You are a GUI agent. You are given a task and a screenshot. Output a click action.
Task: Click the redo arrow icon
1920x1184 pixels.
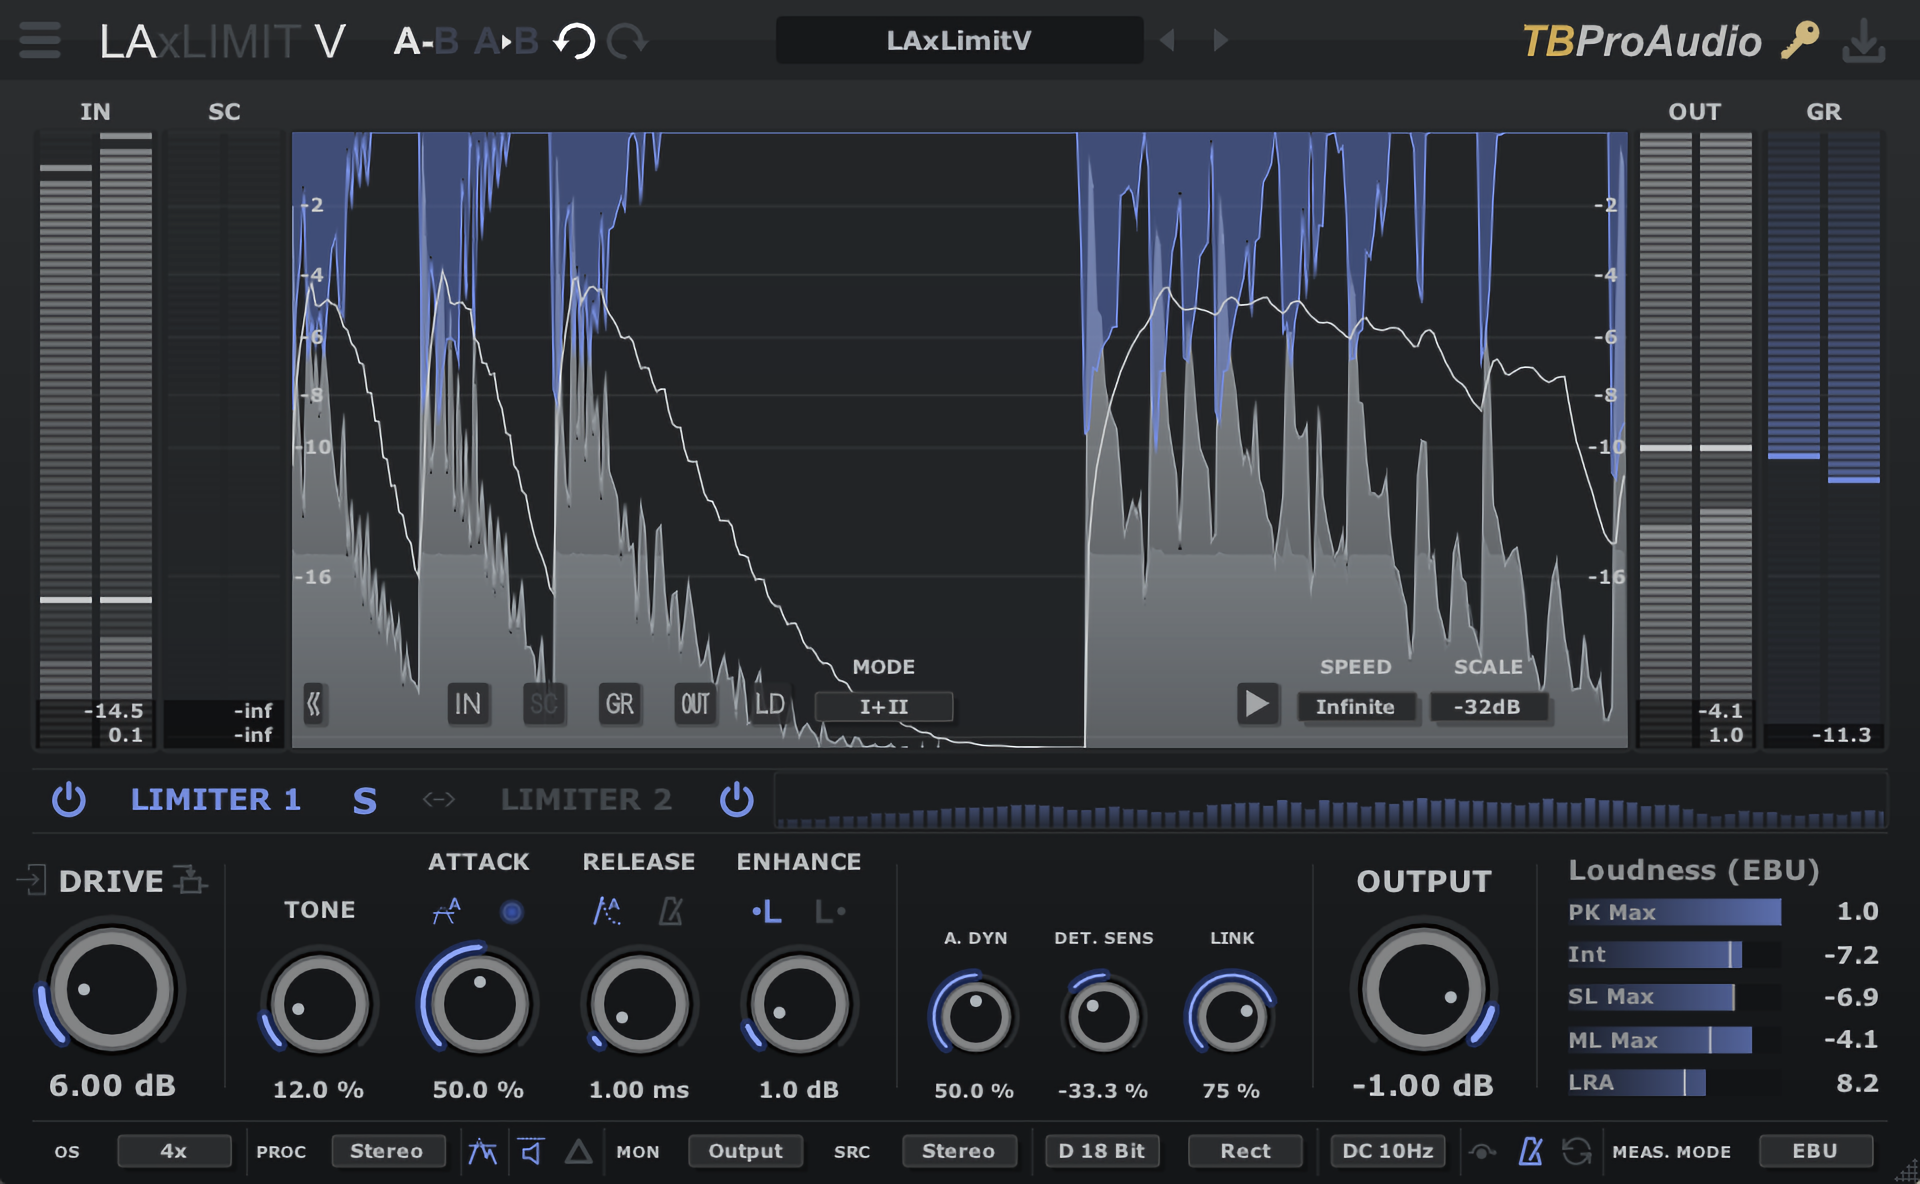628,41
